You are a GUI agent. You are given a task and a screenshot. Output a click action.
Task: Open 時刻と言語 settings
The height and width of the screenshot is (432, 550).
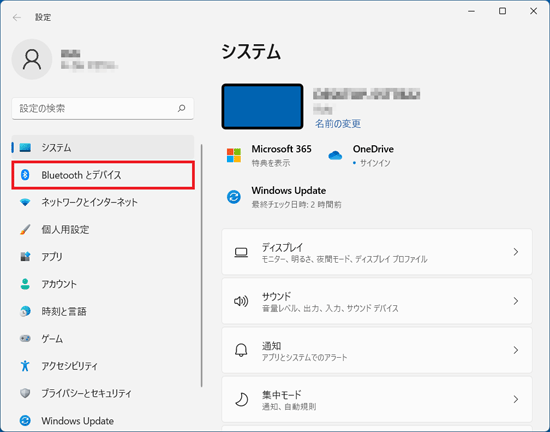(x=103, y=311)
